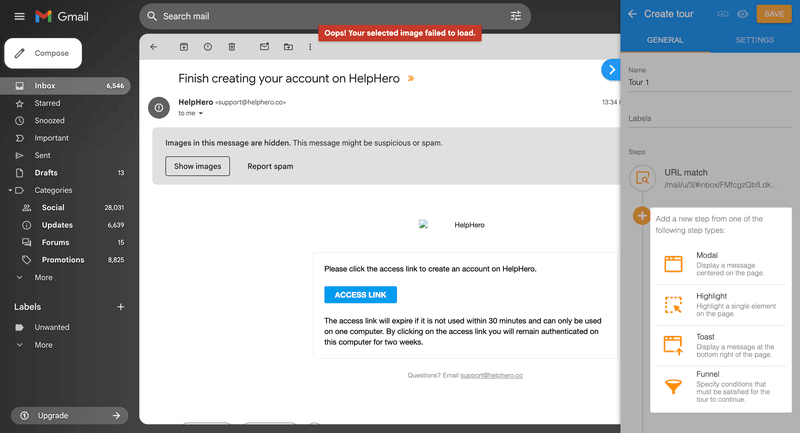The image size is (800, 433).
Task: Click the Mark as unread envelope icon
Action: [x=264, y=47]
